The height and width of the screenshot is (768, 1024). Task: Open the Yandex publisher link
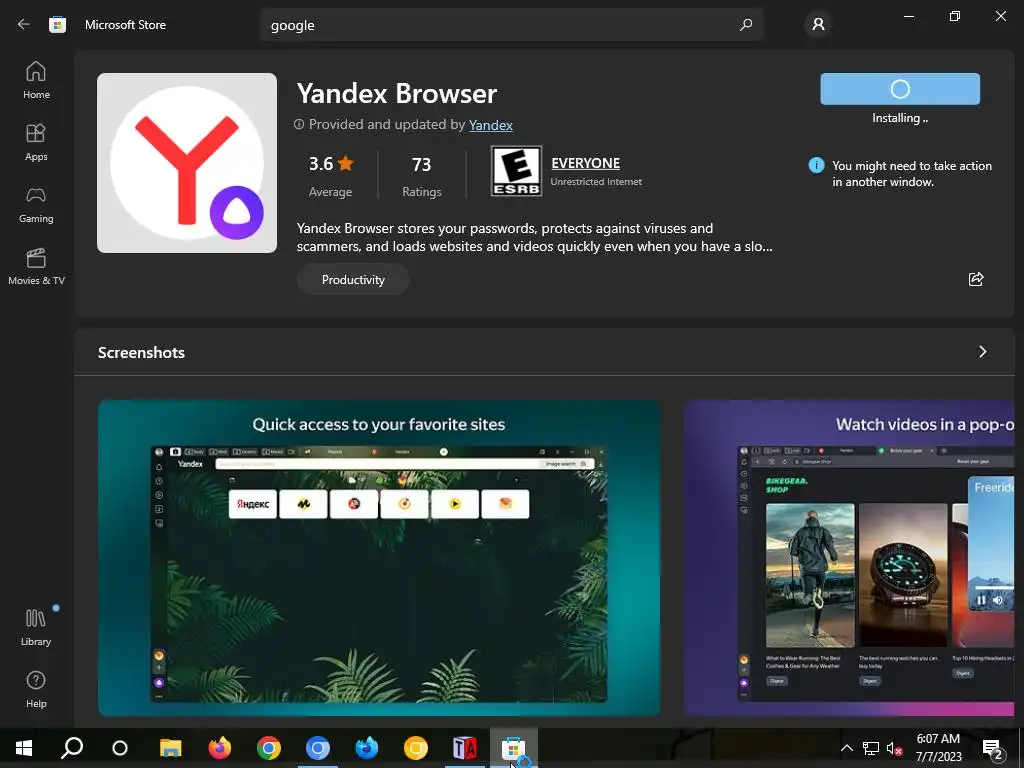click(490, 125)
